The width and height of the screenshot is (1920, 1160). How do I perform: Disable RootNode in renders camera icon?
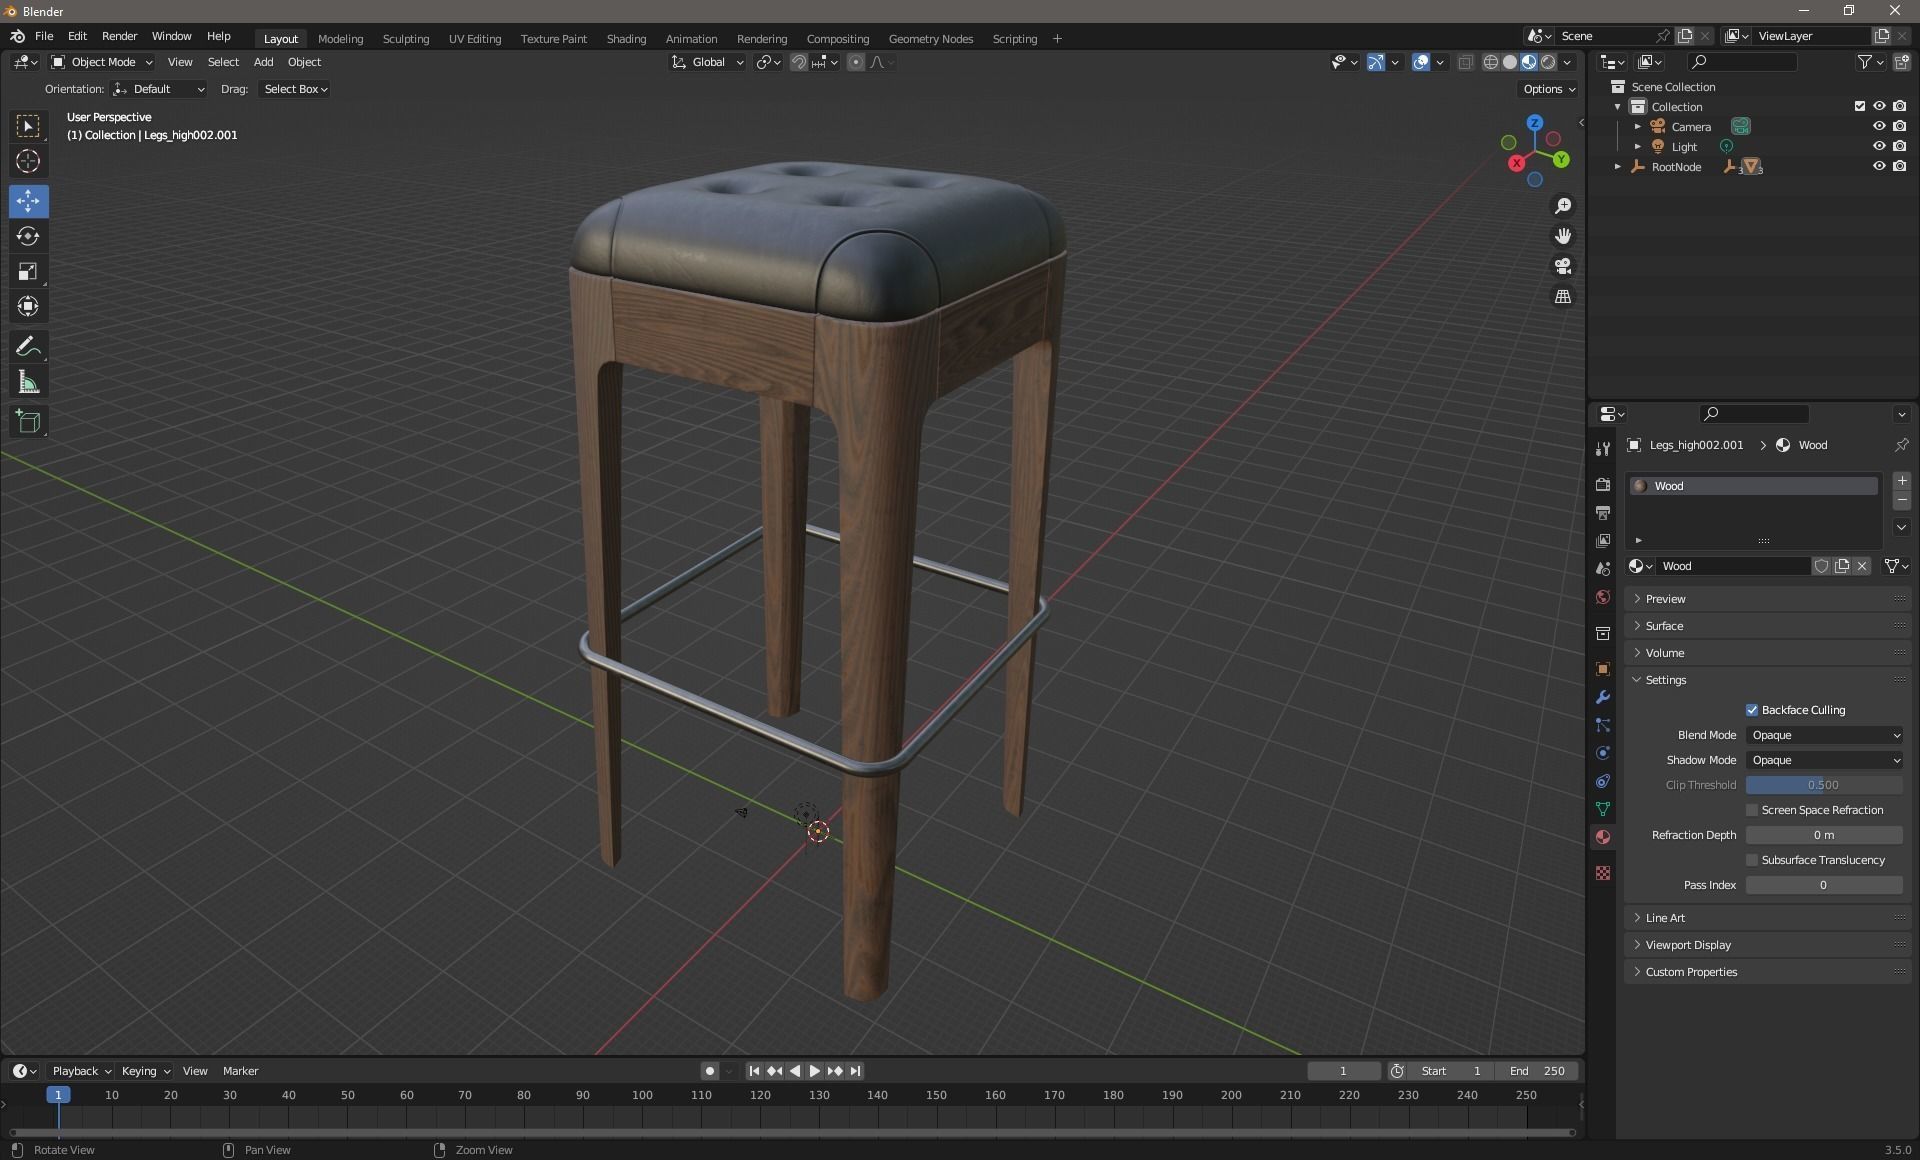click(1899, 166)
